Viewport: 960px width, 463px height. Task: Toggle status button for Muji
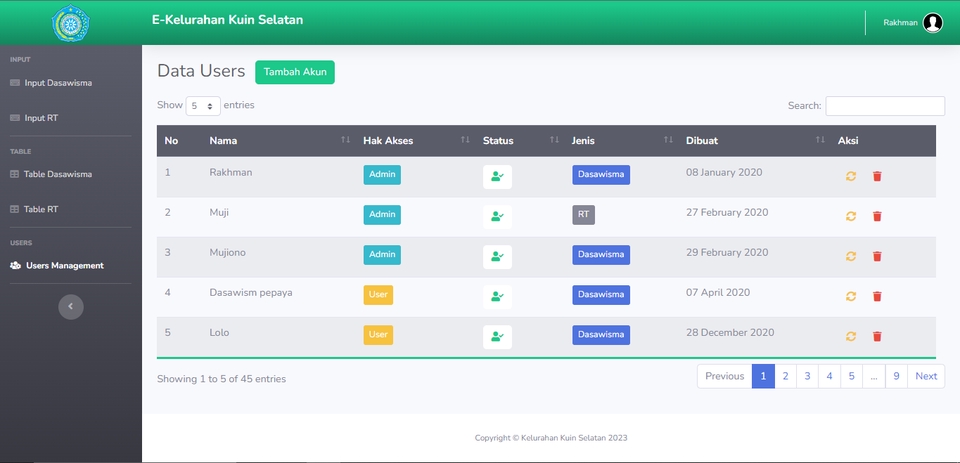point(497,217)
